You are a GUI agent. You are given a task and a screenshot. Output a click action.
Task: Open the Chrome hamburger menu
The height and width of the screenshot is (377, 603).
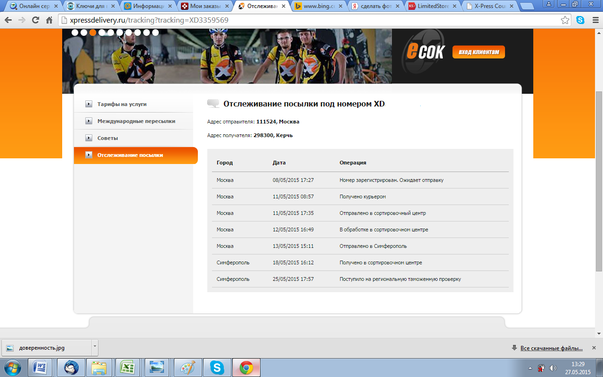coord(595,20)
